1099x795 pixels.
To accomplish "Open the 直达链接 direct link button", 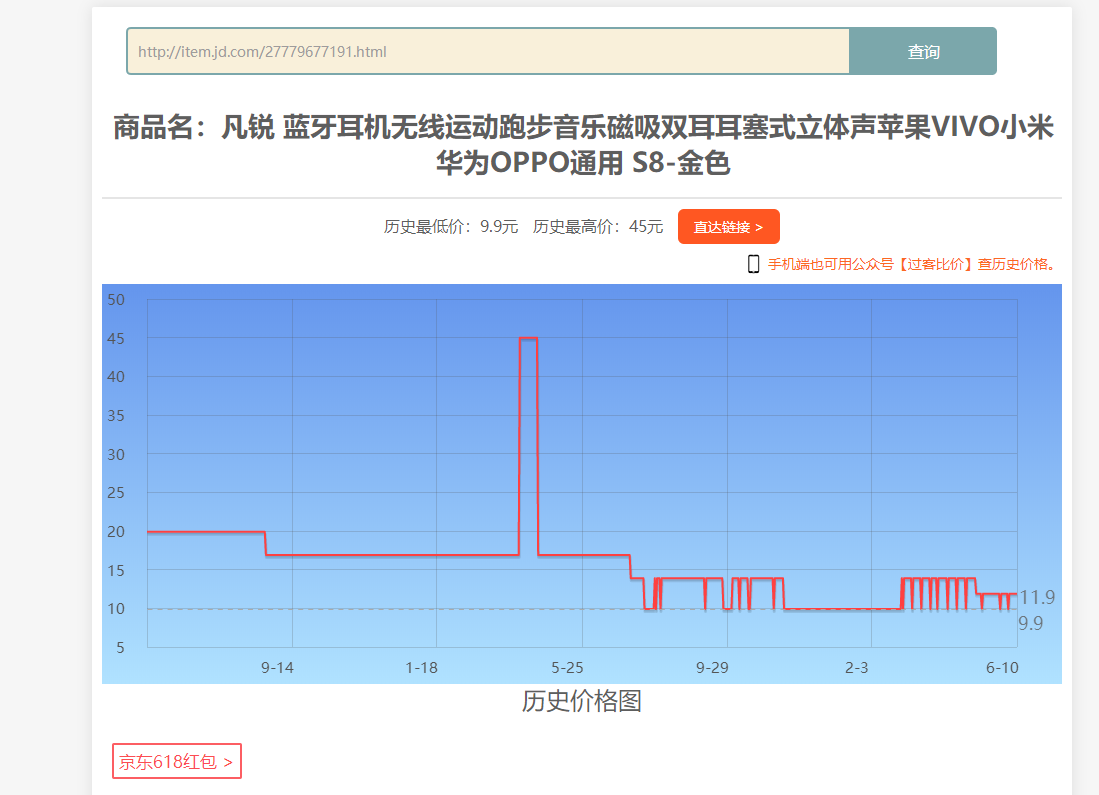I will (728, 227).
